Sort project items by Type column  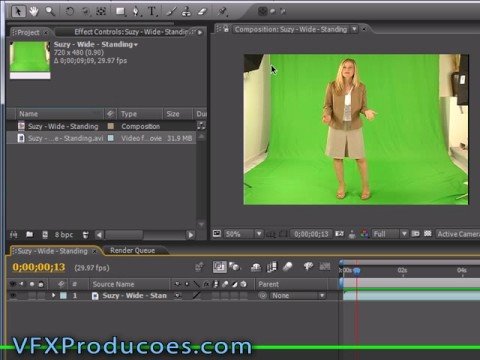(140, 114)
